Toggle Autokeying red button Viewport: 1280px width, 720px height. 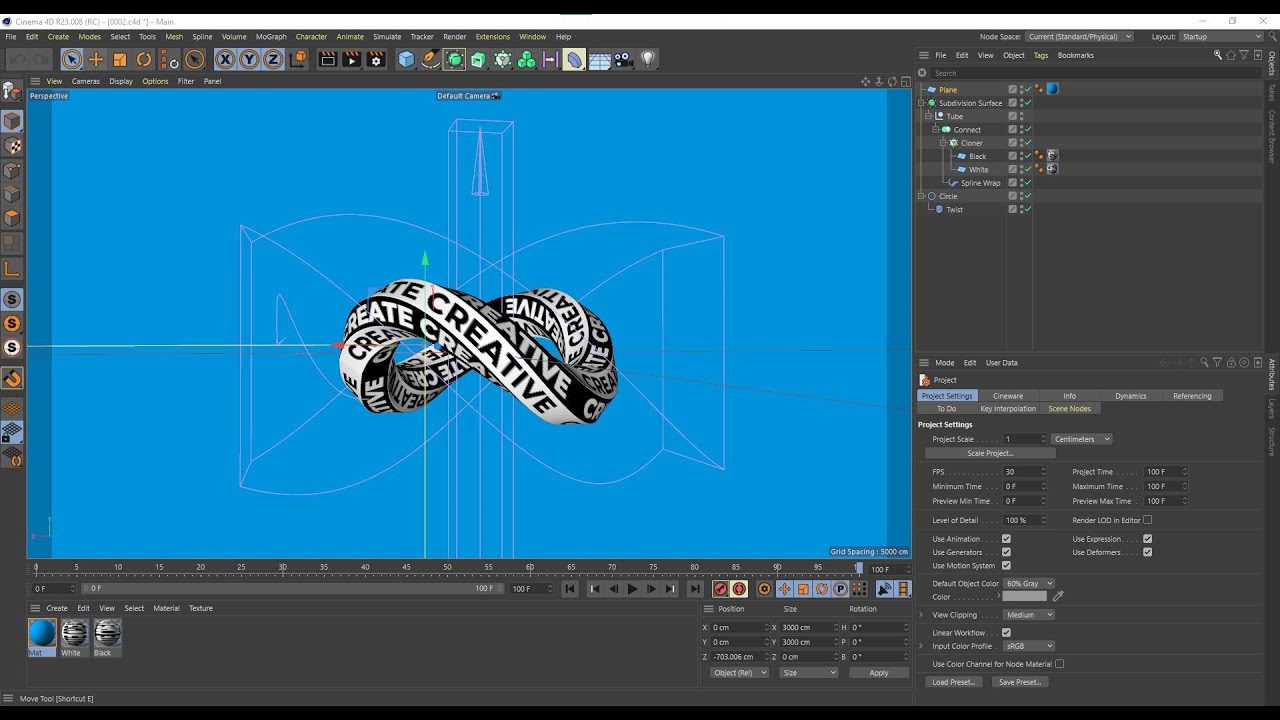click(739, 589)
